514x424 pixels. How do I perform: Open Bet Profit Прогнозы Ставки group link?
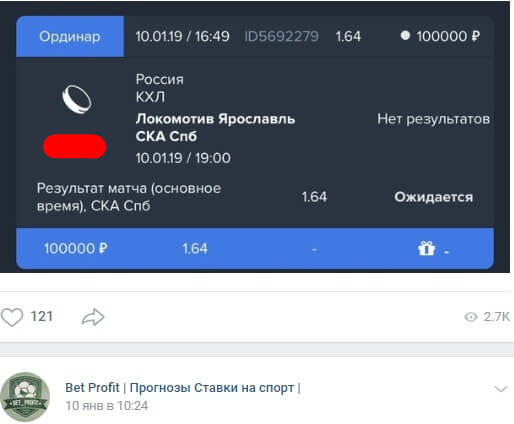pyautogui.click(x=183, y=388)
